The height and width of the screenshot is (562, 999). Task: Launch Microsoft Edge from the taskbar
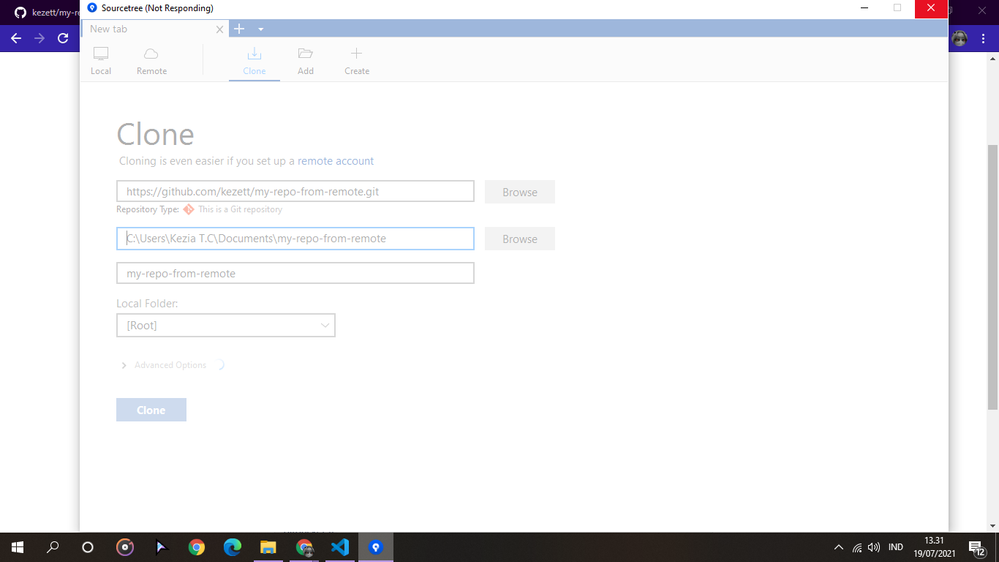[x=233, y=547]
